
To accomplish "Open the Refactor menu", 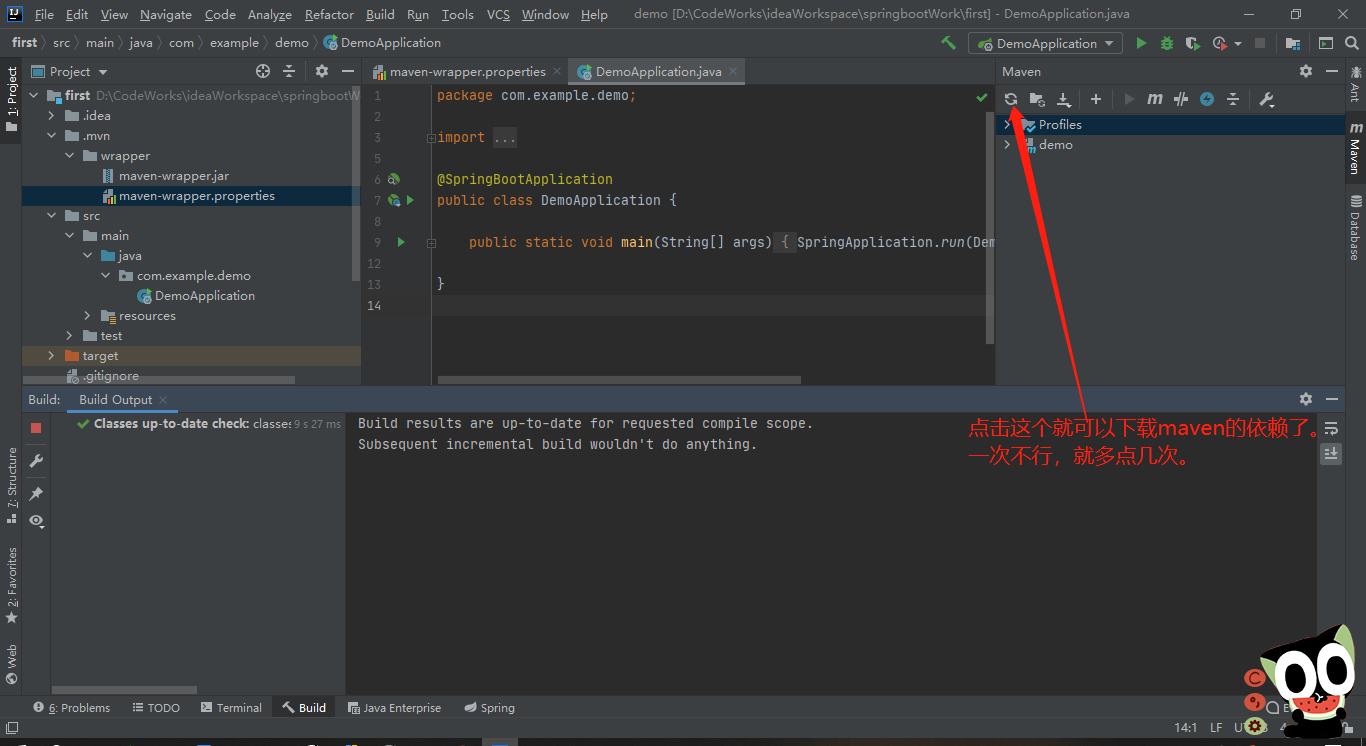I will [x=329, y=14].
